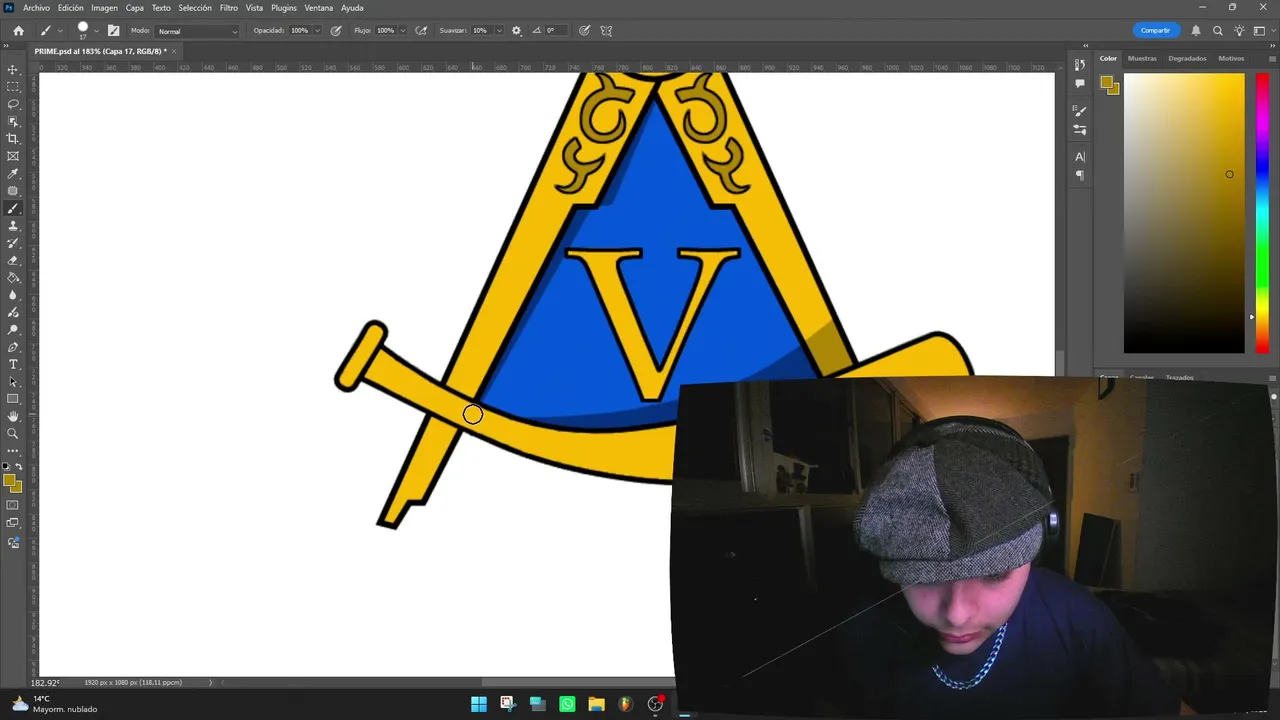Select the Hand tool
1280x720 pixels.
[x=13, y=416]
